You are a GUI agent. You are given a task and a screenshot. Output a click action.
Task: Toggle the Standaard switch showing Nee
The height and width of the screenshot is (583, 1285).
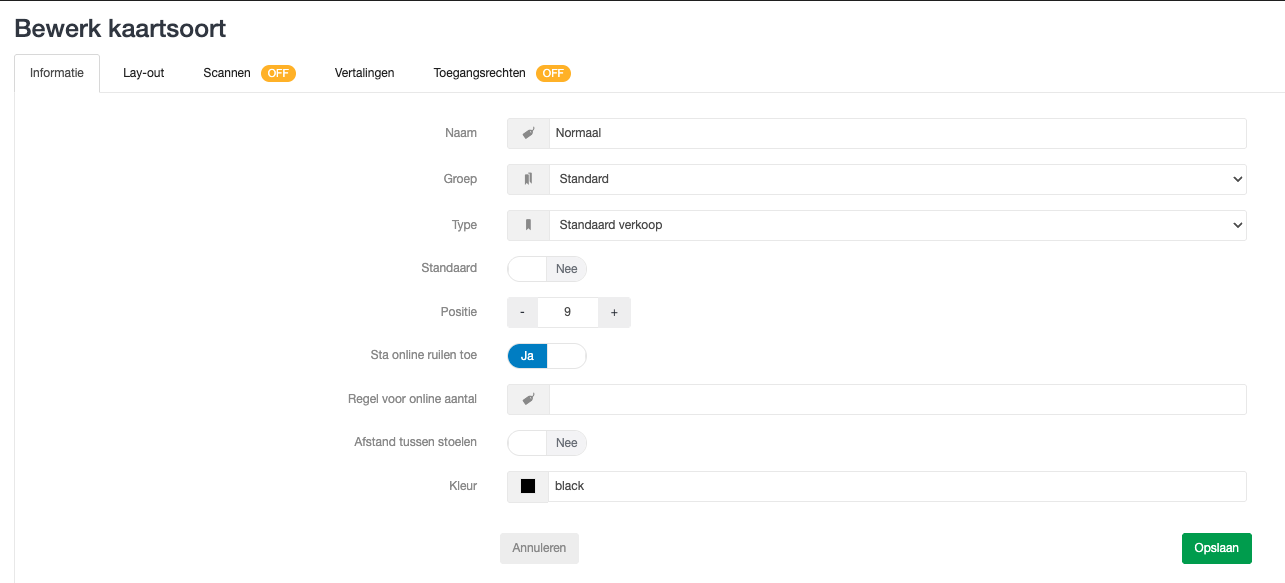(547, 269)
